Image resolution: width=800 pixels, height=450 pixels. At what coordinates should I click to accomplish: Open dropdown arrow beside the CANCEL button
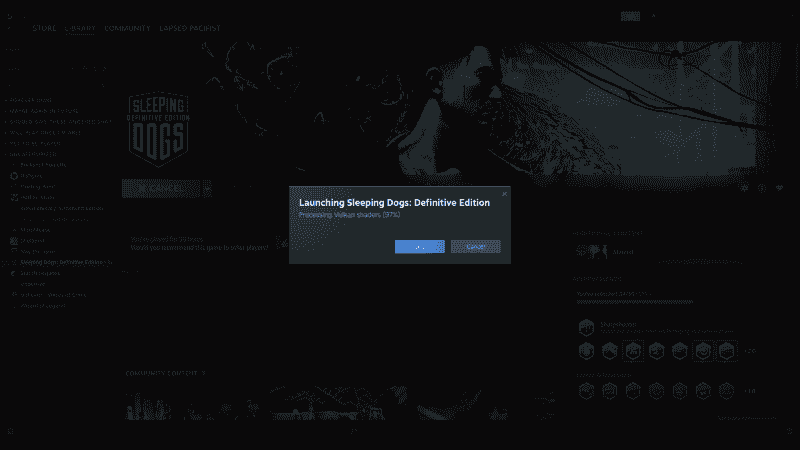[x=207, y=188]
